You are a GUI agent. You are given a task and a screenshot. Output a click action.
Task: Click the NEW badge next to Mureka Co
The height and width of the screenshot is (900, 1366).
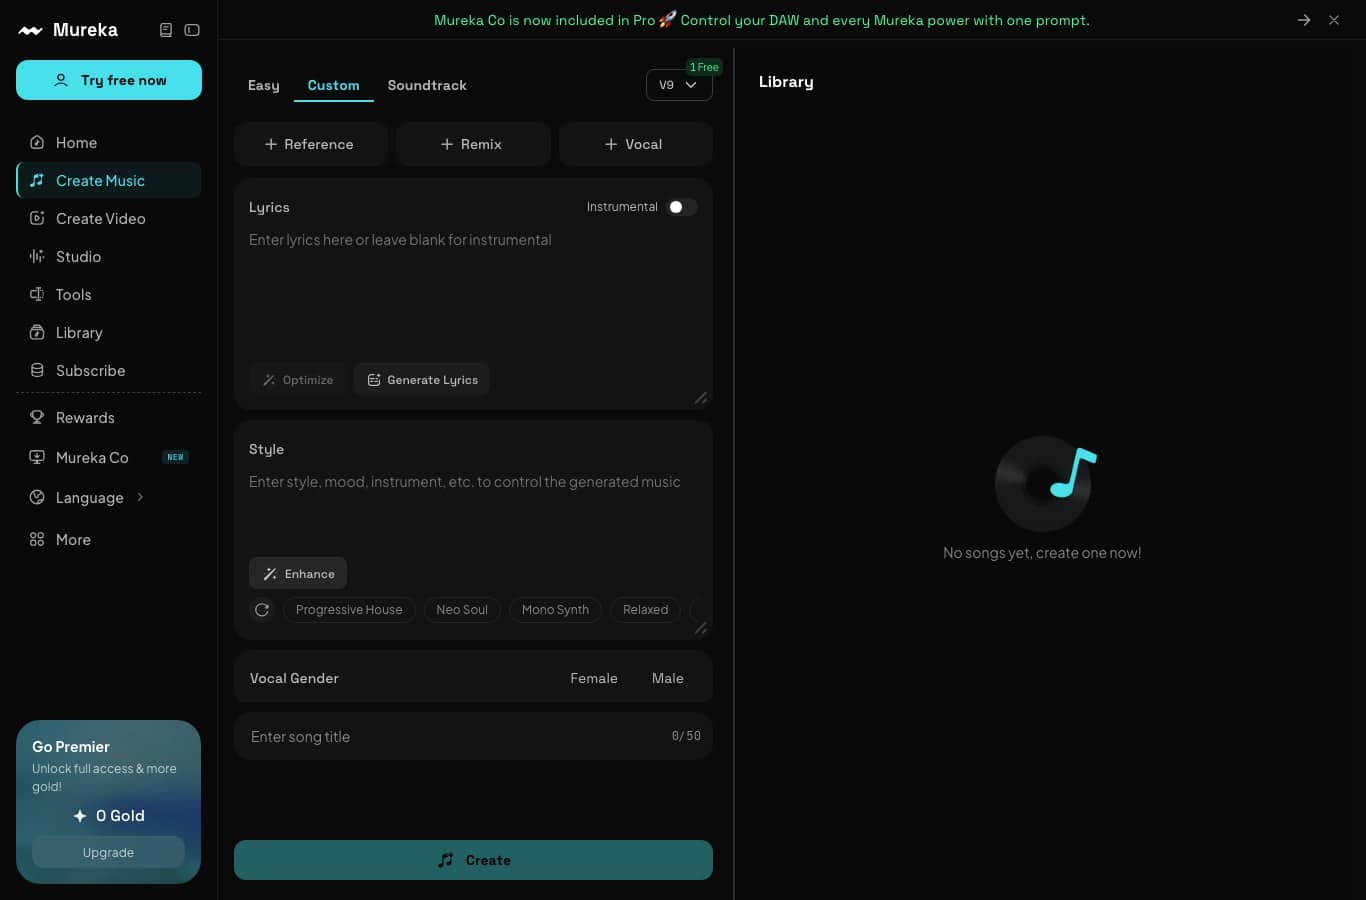(175, 457)
